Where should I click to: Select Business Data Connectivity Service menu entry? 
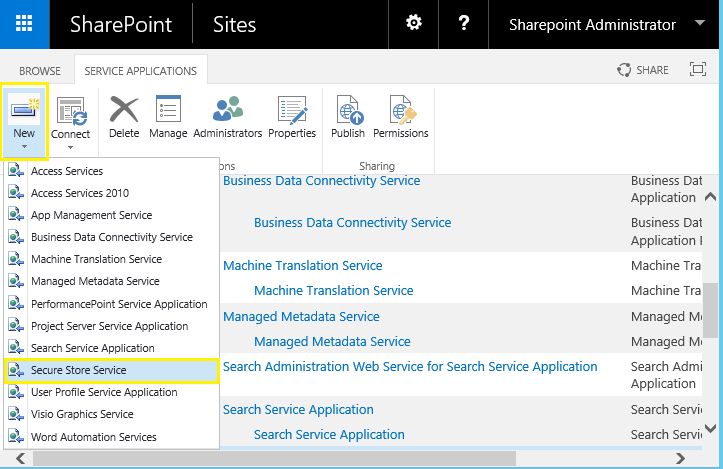tap(111, 237)
